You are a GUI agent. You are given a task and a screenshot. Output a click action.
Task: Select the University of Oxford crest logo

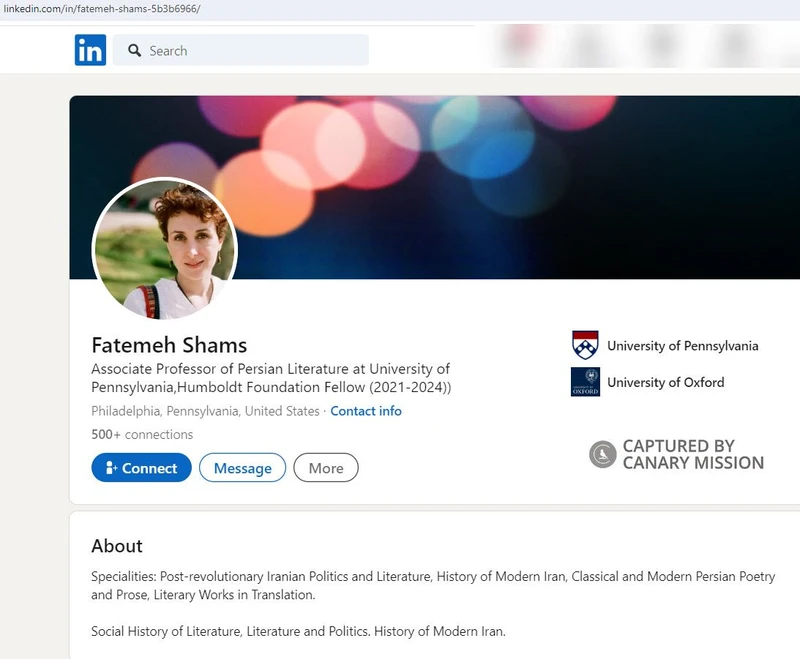pyautogui.click(x=585, y=383)
